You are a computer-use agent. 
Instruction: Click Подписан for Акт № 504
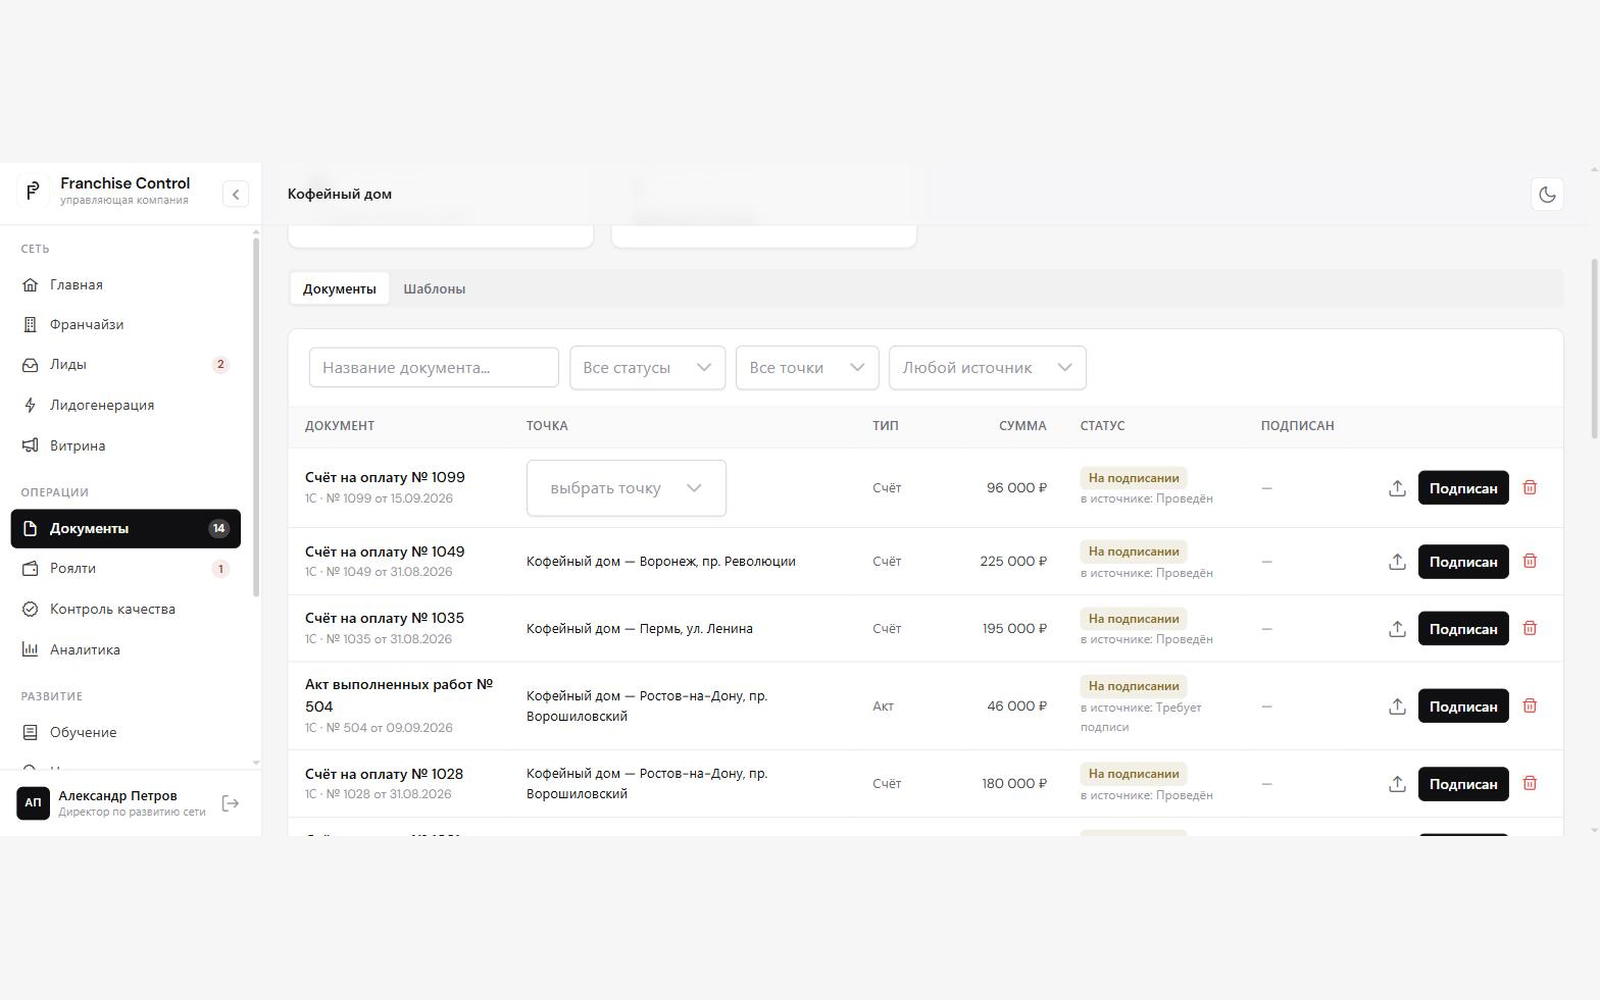point(1463,706)
